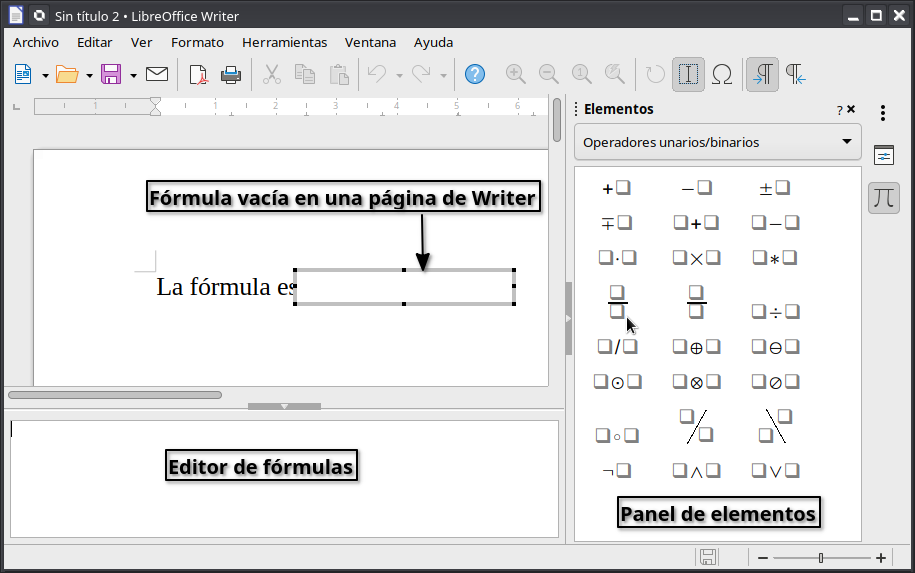Insert the asterisk multiplication operator
Viewport: 915px width, 573px height.
774,258
